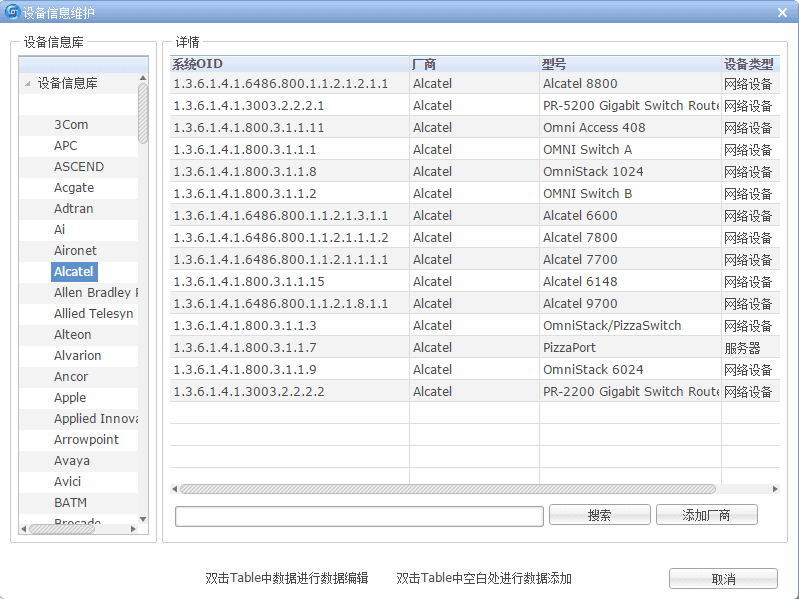Select the OmniStack/PizzaSwitch row

point(475,325)
